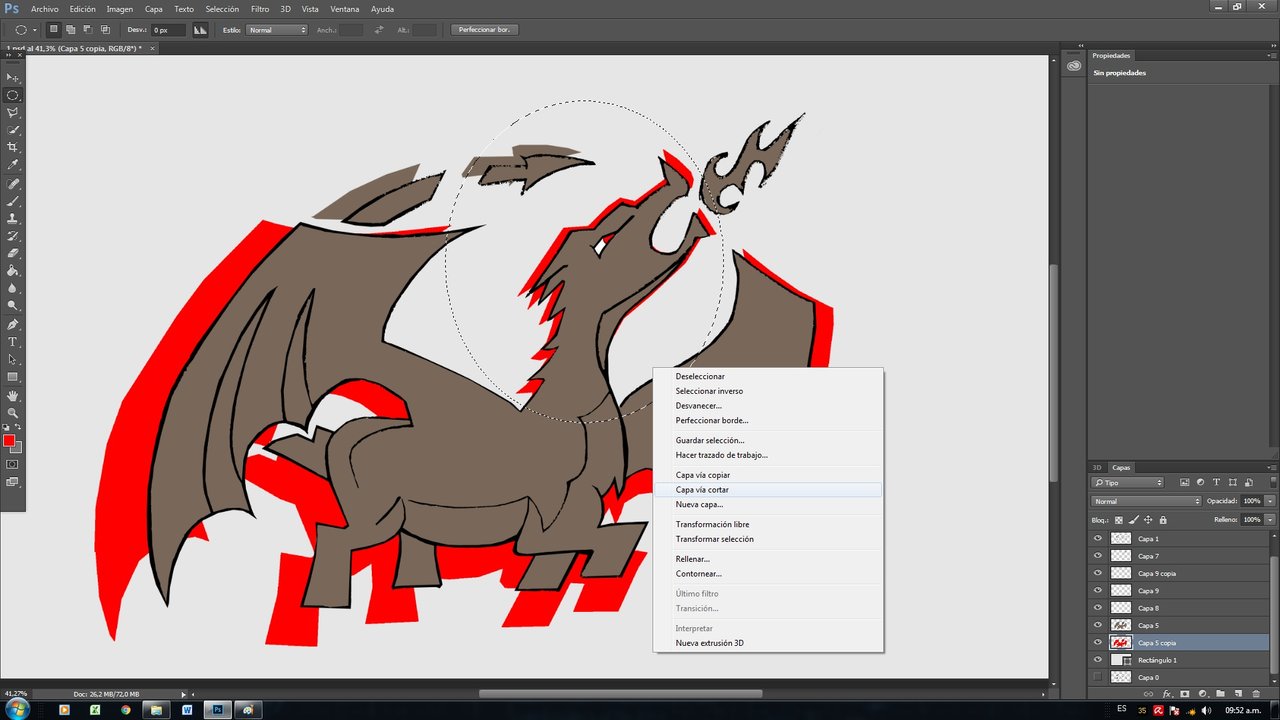The width and height of the screenshot is (1280, 720).
Task: Select the Paint Bucket tool
Action: pyautogui.click(x=13, y=271)
